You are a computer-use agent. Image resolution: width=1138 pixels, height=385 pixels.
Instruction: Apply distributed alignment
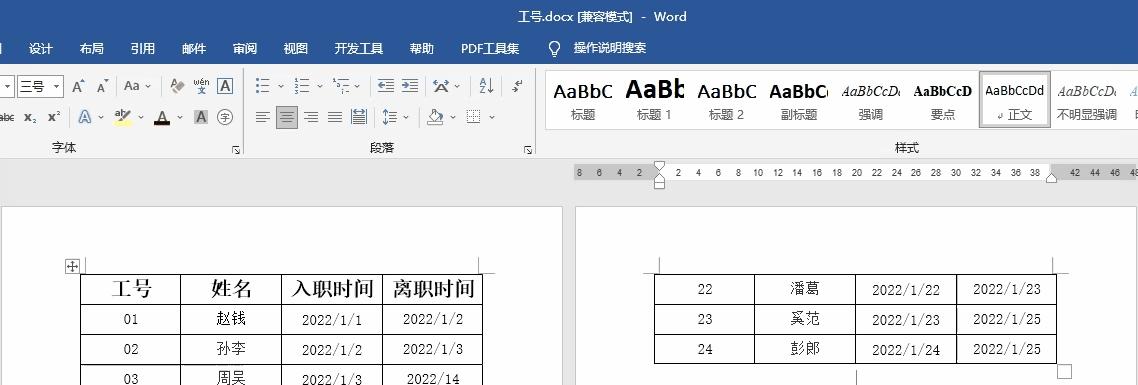point(359,117)
